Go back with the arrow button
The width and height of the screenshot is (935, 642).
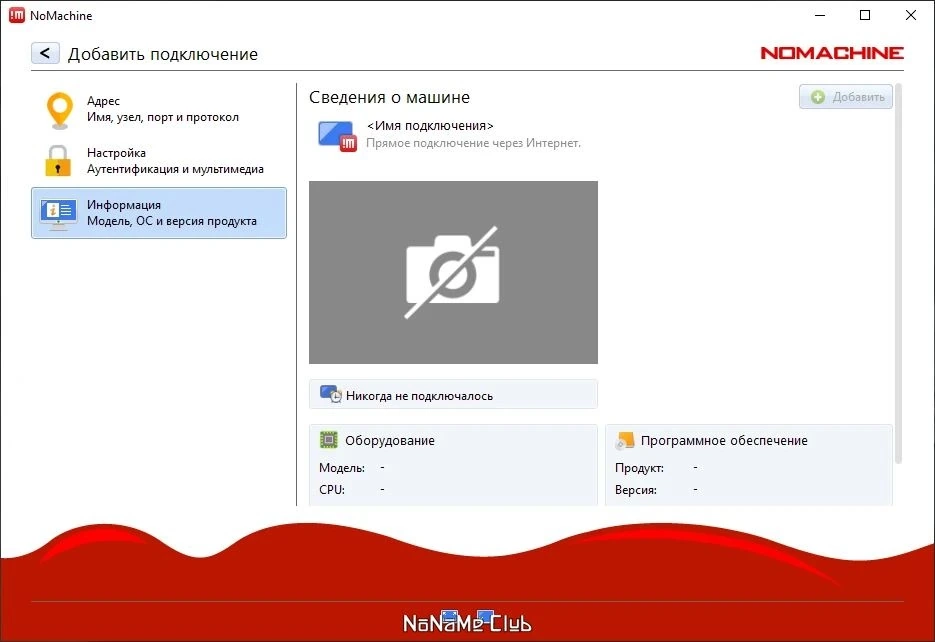click(x=45, y=53)
